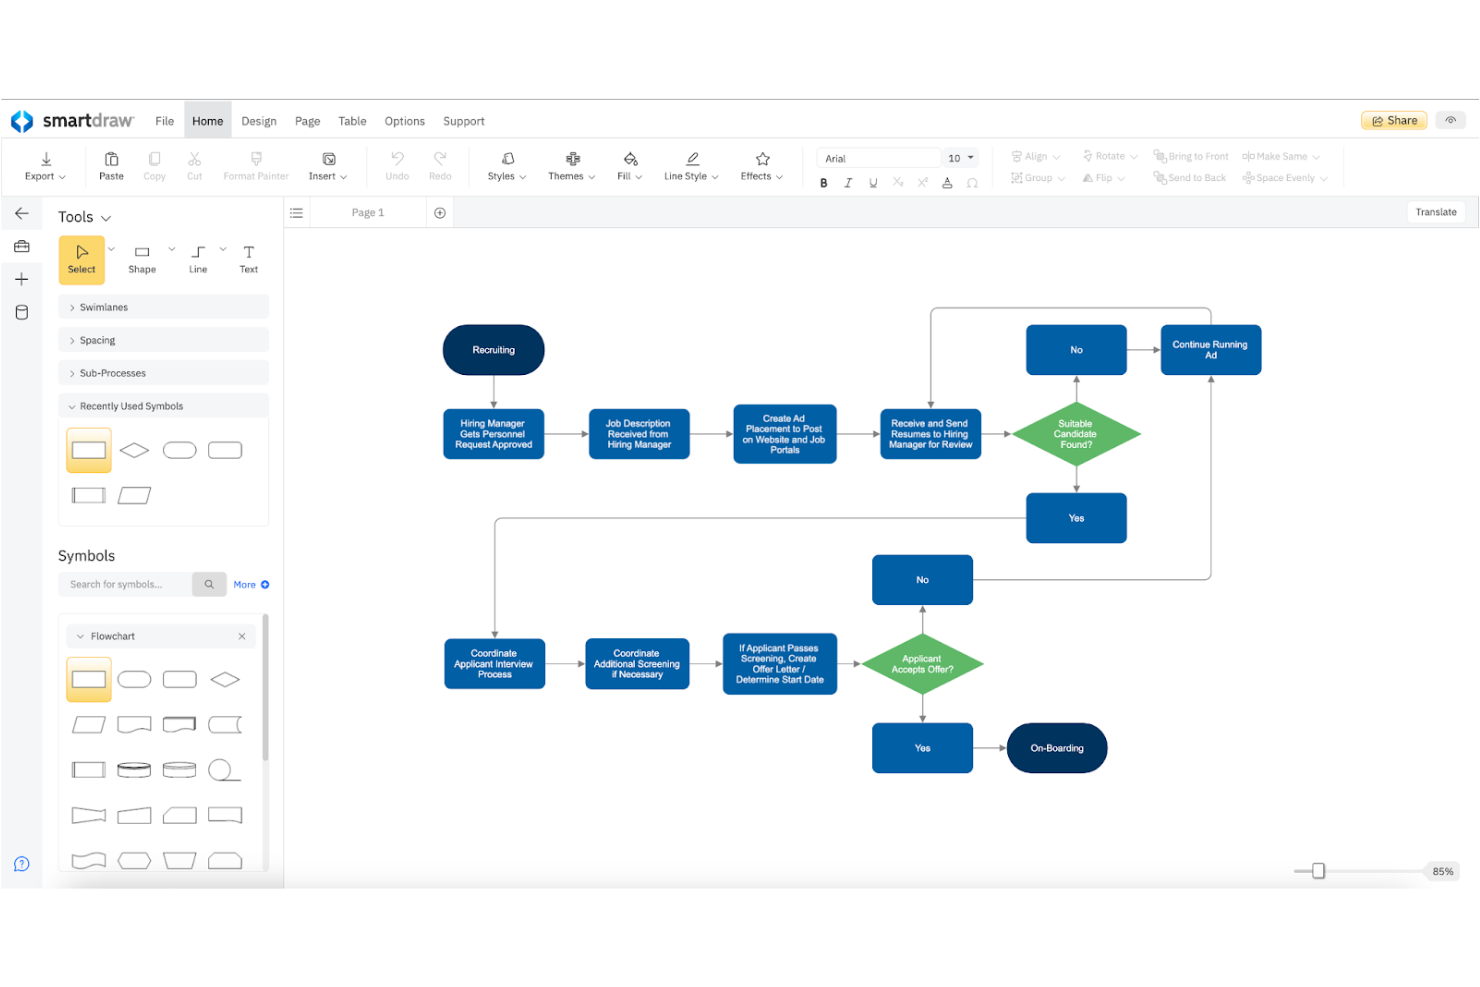Open the Page menu
This screenshot has height=987, width=1480.
tap(308, 121)
